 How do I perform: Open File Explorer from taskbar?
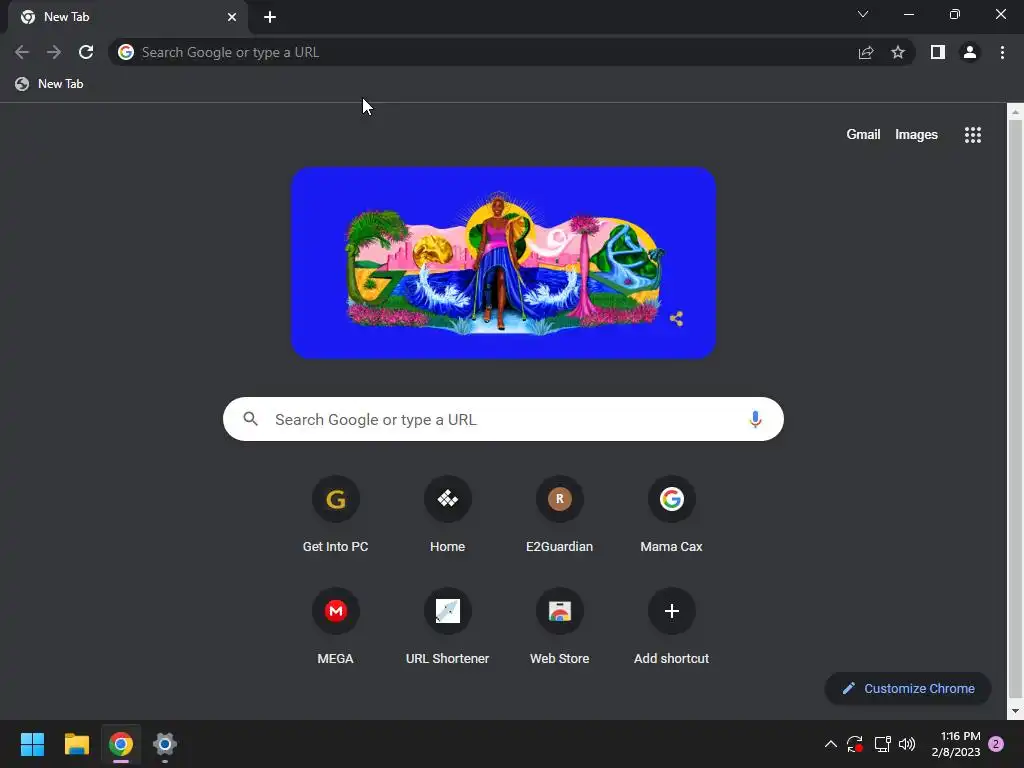(76, 744)
